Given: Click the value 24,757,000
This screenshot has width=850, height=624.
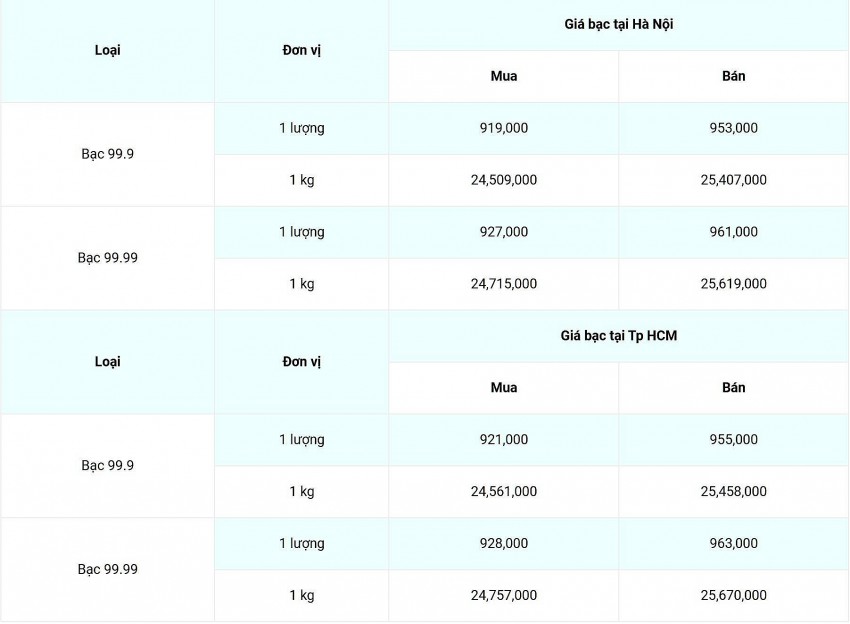Looking at the screenshot, I should tap(504, 596).
